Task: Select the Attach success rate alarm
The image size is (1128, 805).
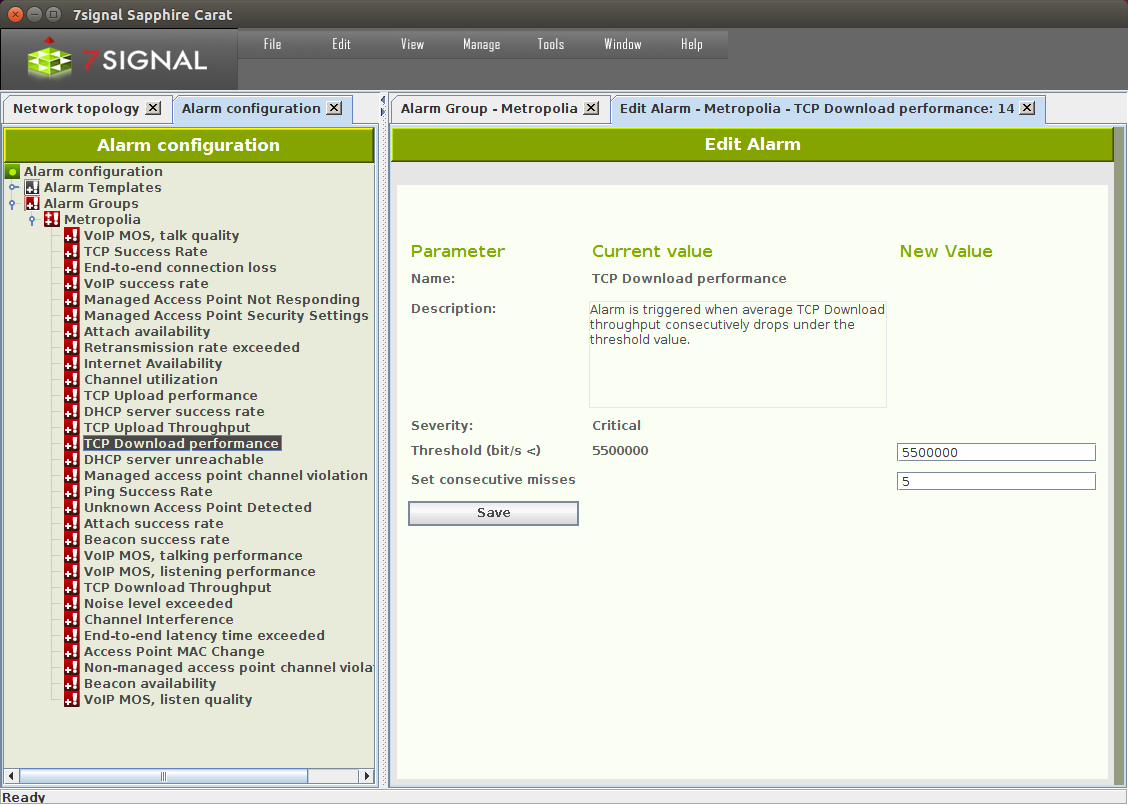Action: (154, 524)
